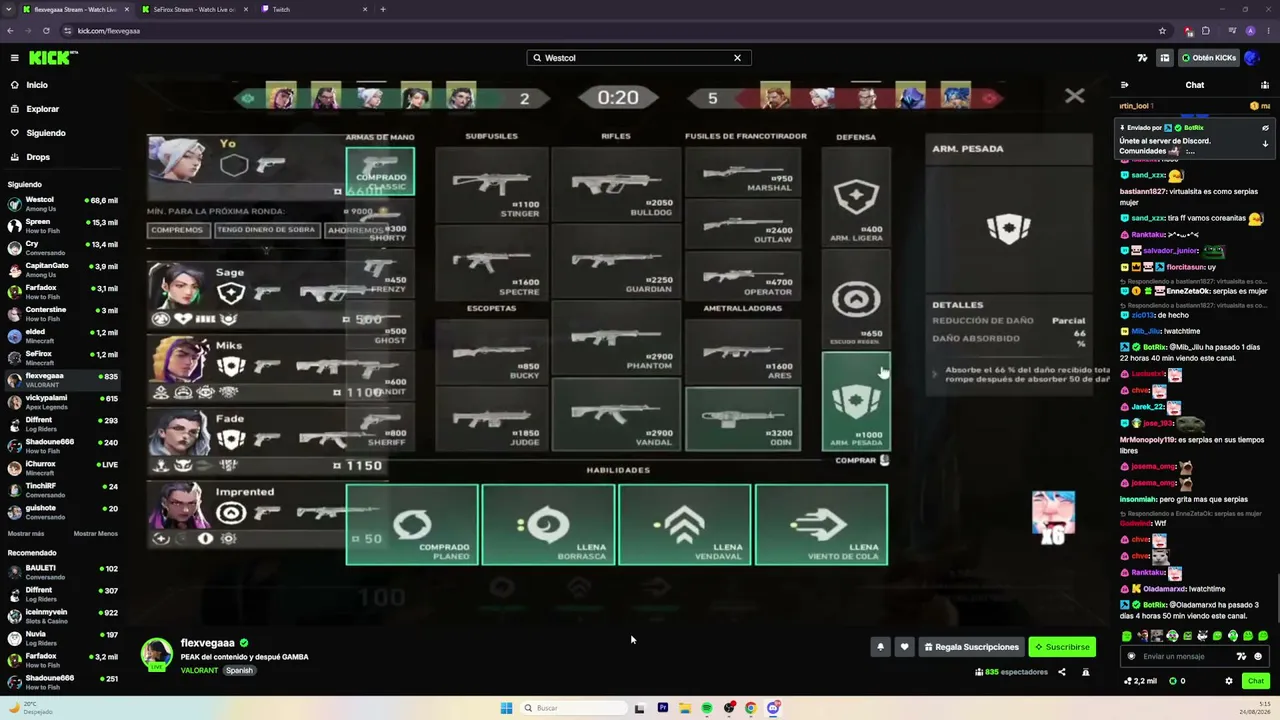Screen dimensions: 1280x720
Task: Buy the Odin machine gun
Action: 743,418
